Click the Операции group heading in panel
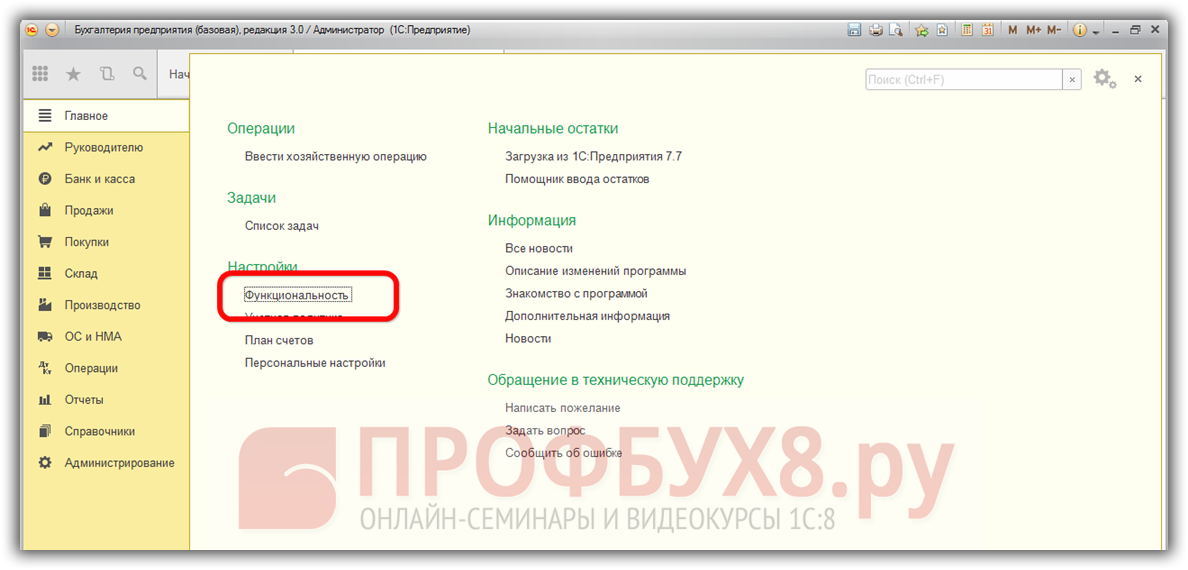1188x570 pixels. pos(261,130)
